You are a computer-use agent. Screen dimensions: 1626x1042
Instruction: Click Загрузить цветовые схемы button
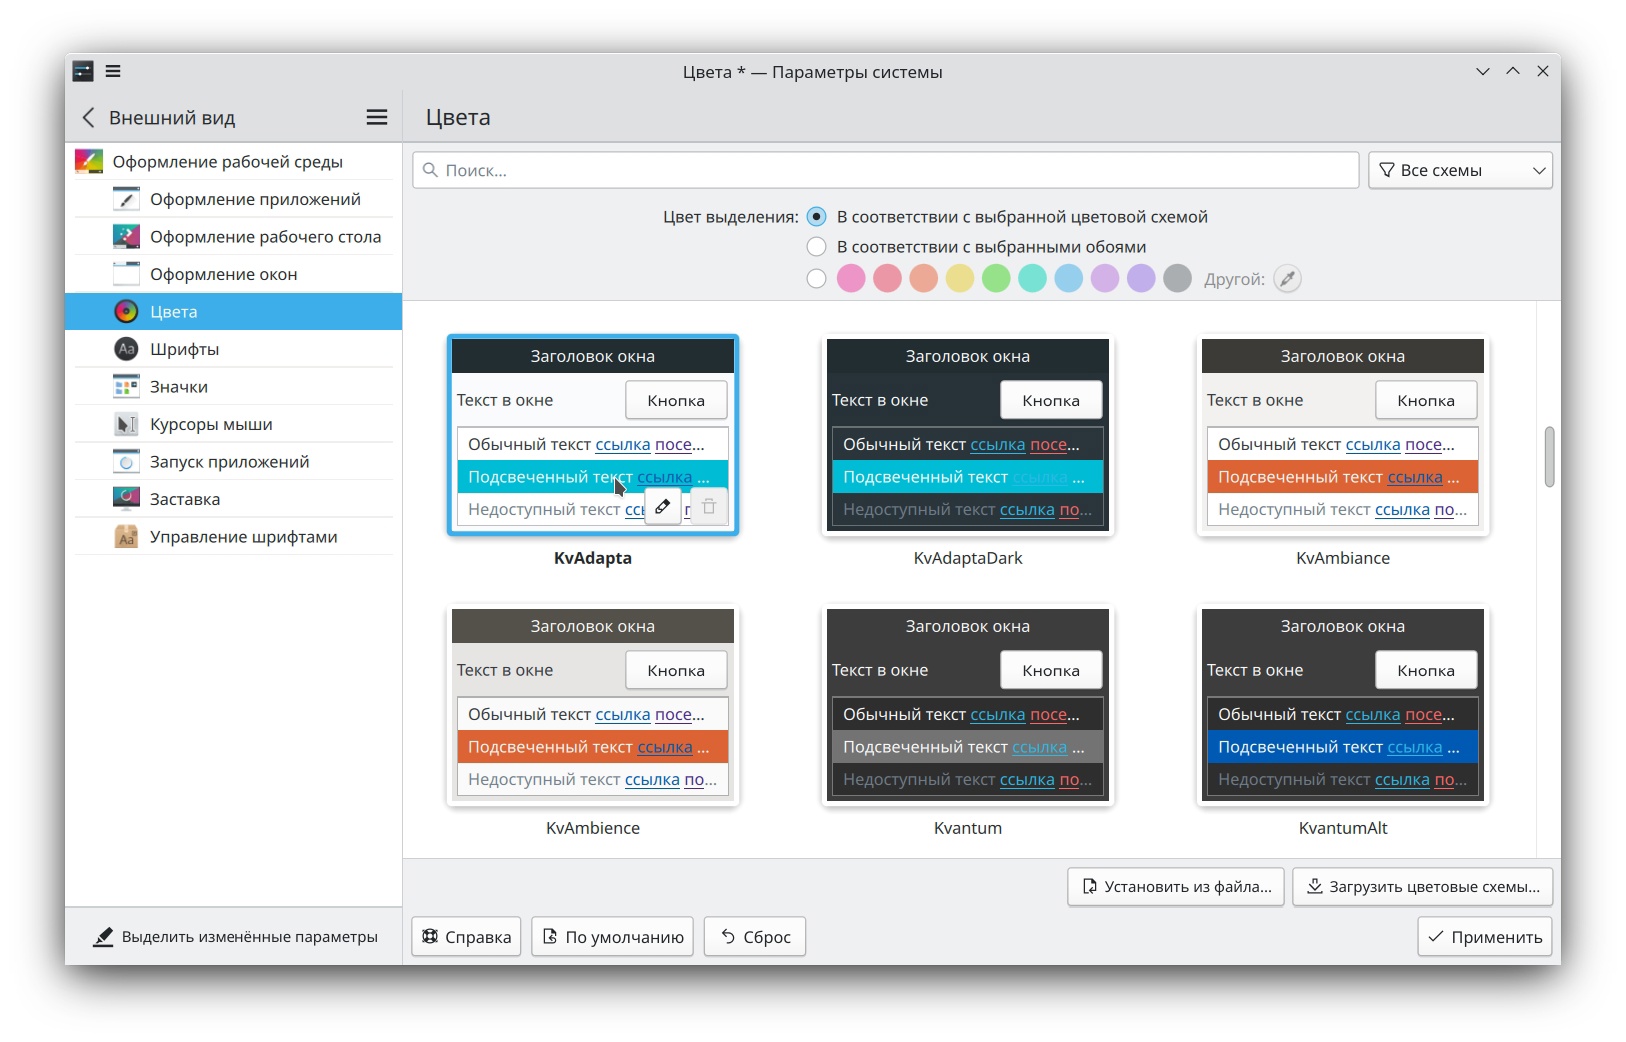tap(1423, 886)
